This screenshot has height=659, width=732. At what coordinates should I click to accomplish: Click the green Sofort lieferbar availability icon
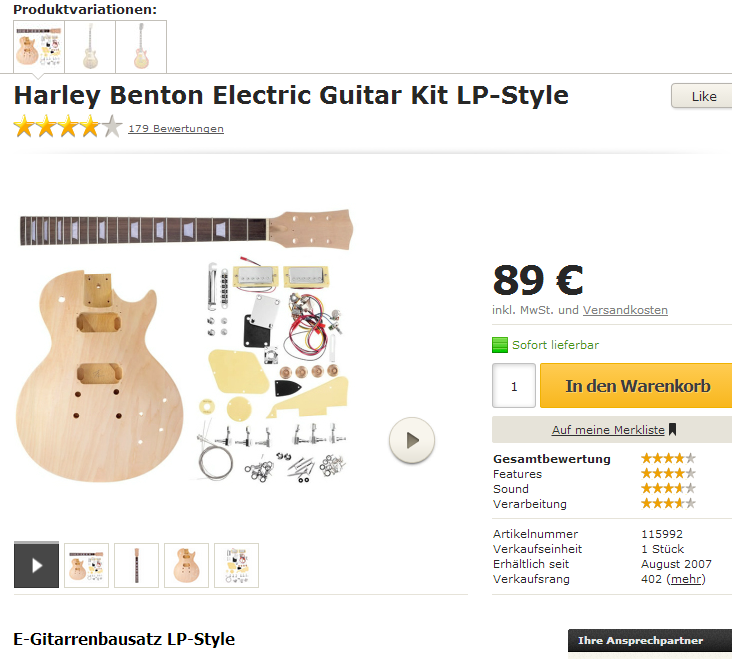pos(500,346)
